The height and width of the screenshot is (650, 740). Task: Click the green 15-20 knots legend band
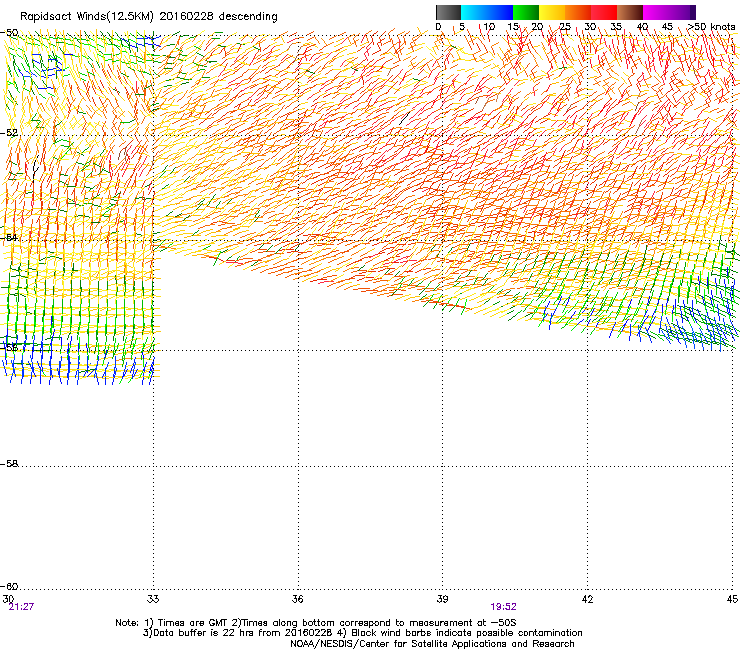(526, 12)
